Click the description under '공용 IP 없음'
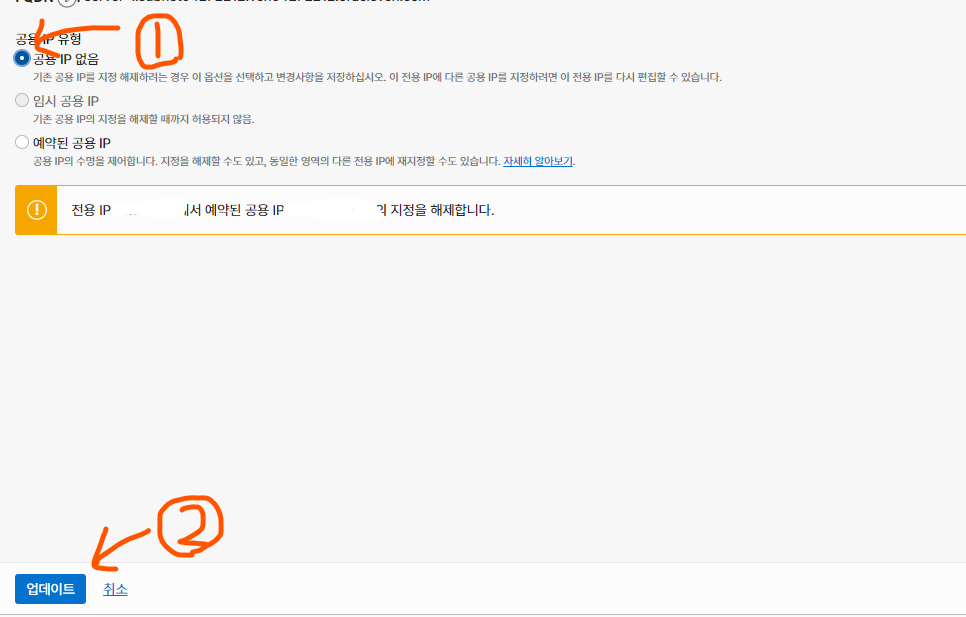Image resolution: width=966 pixels, height=617 pixels. coord(377,78)
